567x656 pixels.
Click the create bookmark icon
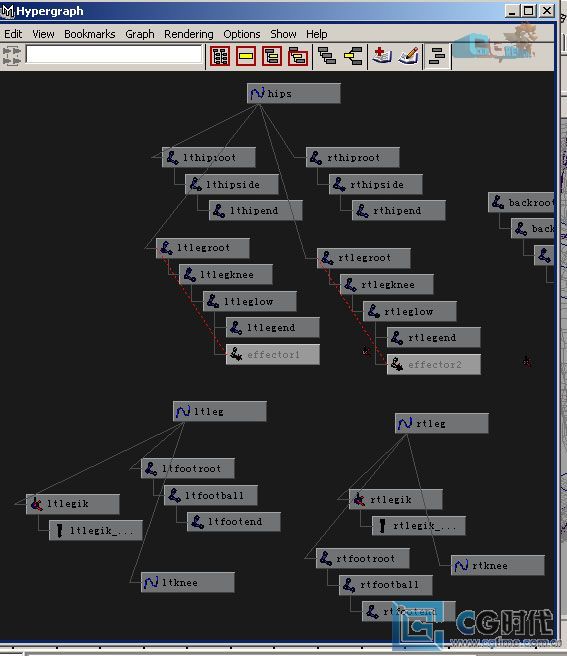click(382, 56)
